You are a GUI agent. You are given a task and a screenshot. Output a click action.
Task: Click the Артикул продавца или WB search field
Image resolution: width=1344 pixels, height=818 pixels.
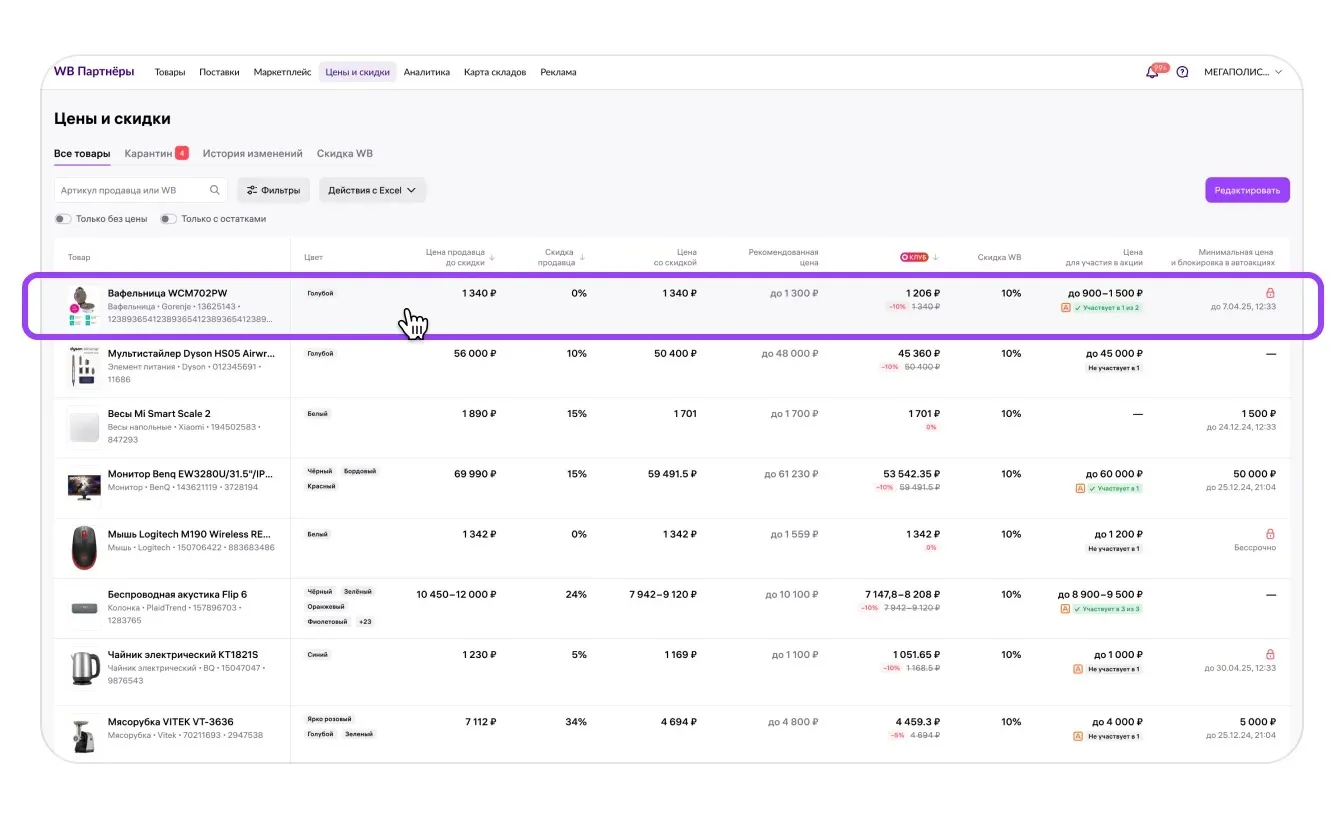coord(132,190)
